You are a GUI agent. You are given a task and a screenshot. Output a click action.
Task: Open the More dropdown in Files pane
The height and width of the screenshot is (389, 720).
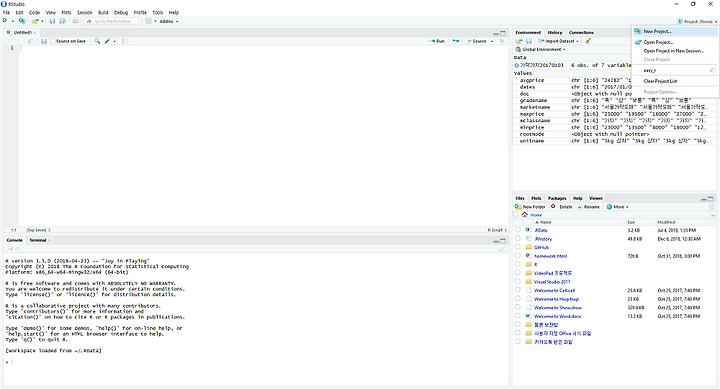[618, 207]
